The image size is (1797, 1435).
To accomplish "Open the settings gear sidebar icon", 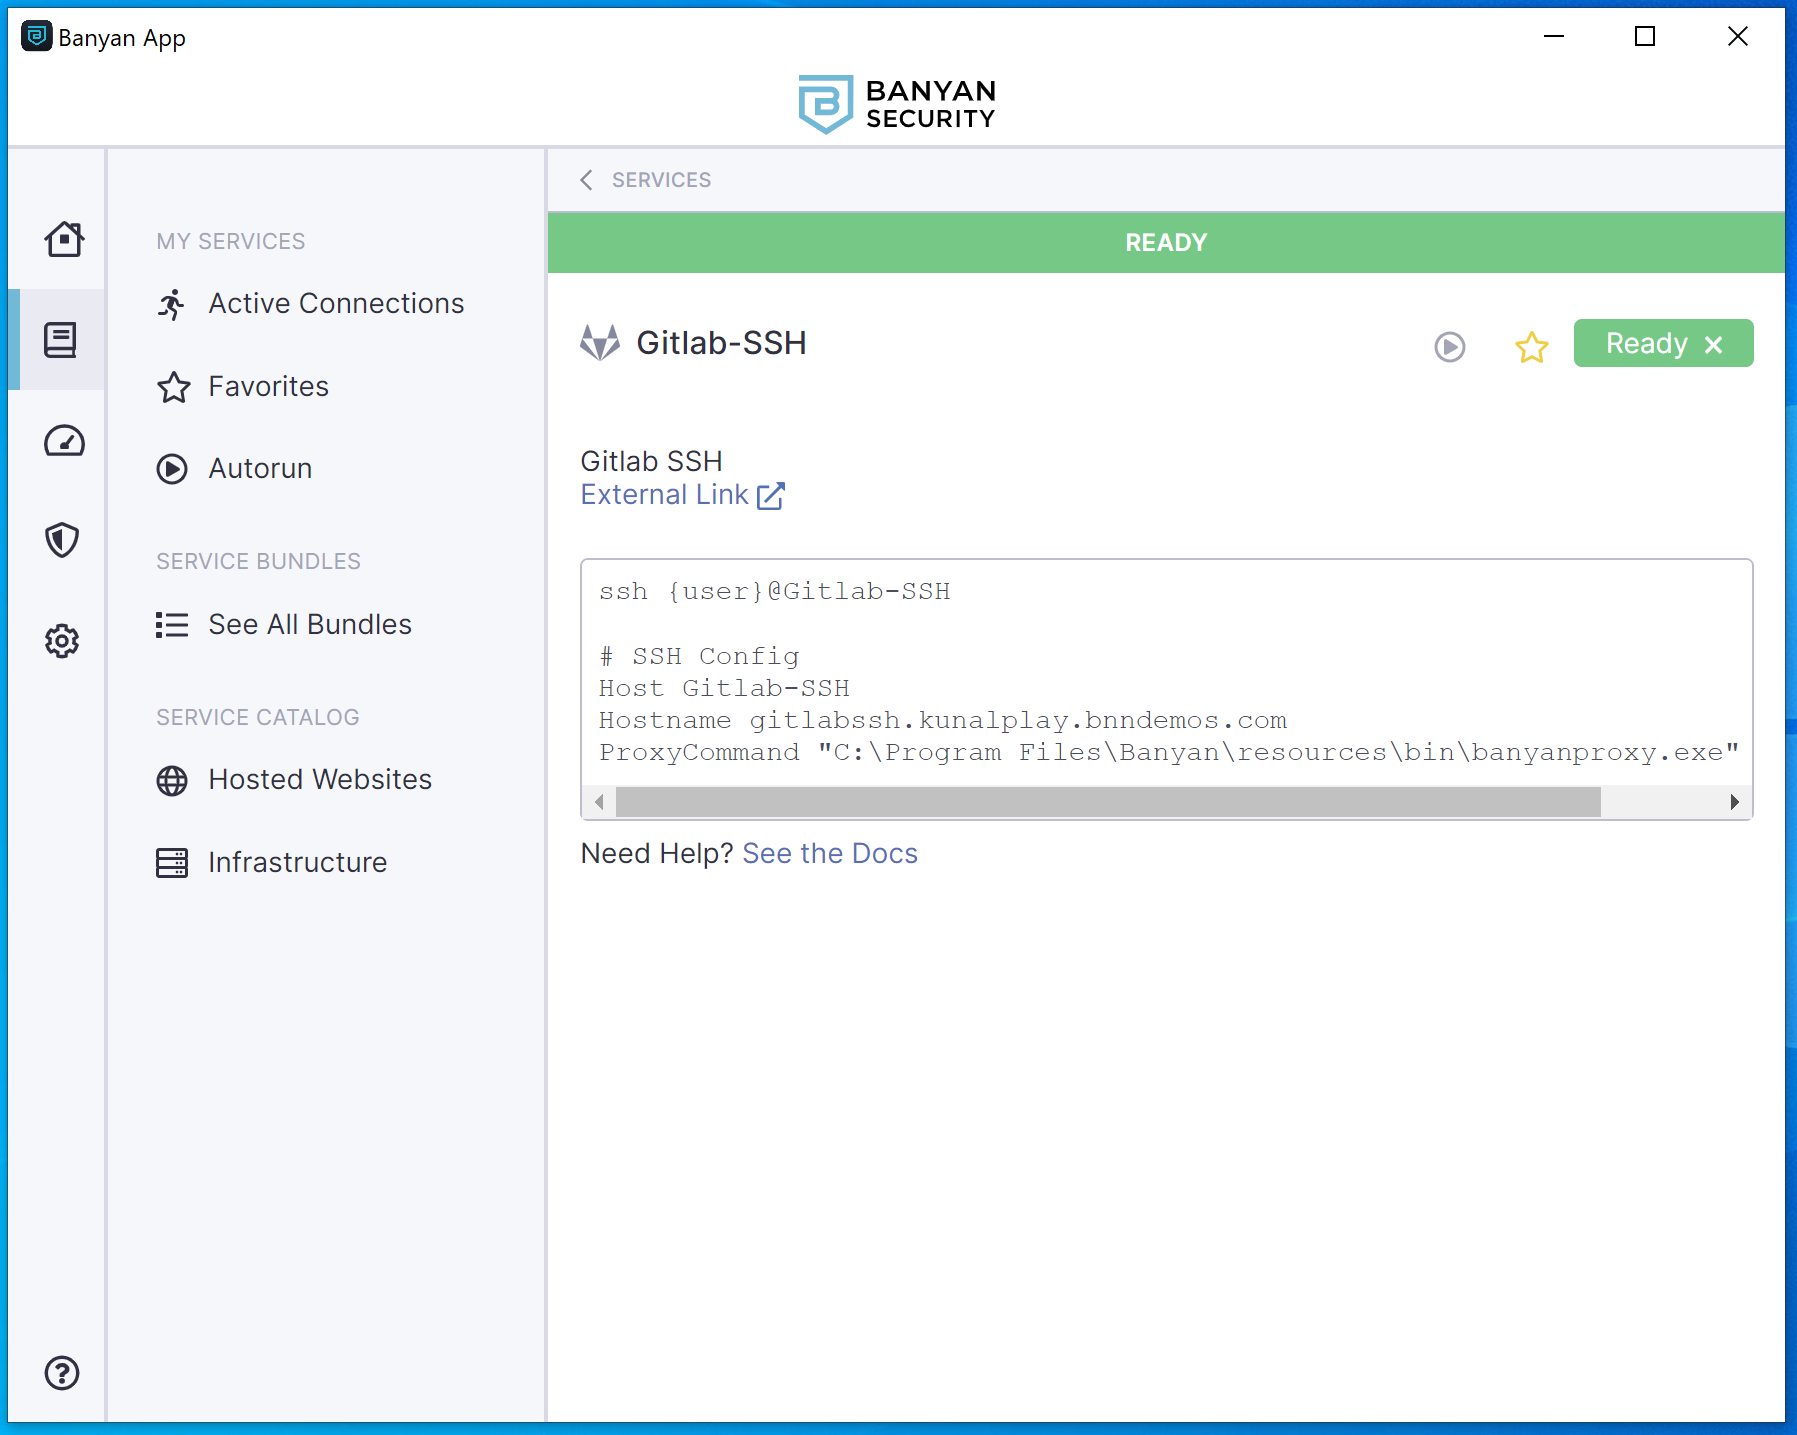I will pyautogui.click(x=62, y=641).
